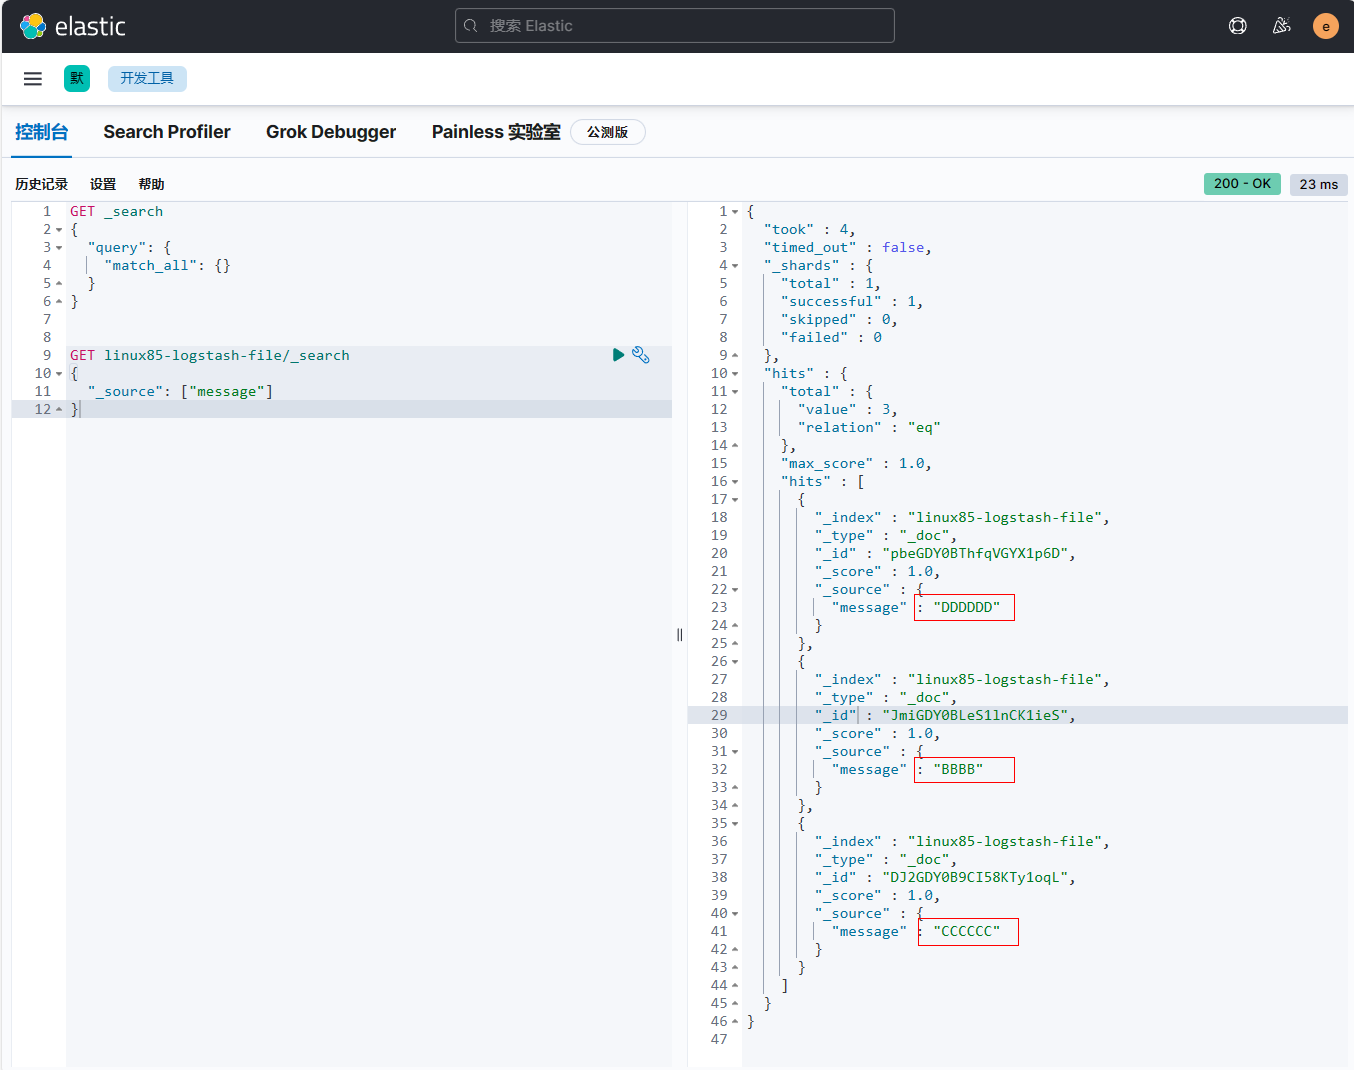This screenshot has width=1354, height=1070.
Task: Open the Grok Debugger tab
Action: click(331, 132)
